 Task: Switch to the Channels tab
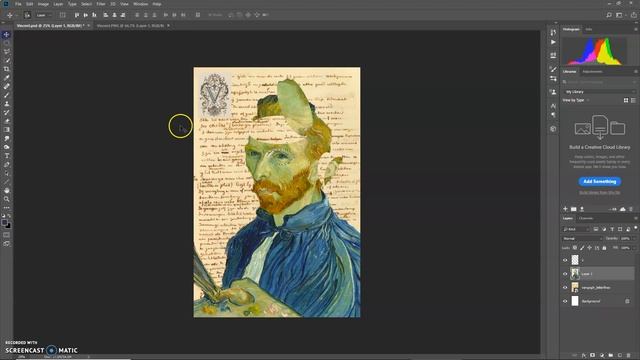[x=586, y=218]
